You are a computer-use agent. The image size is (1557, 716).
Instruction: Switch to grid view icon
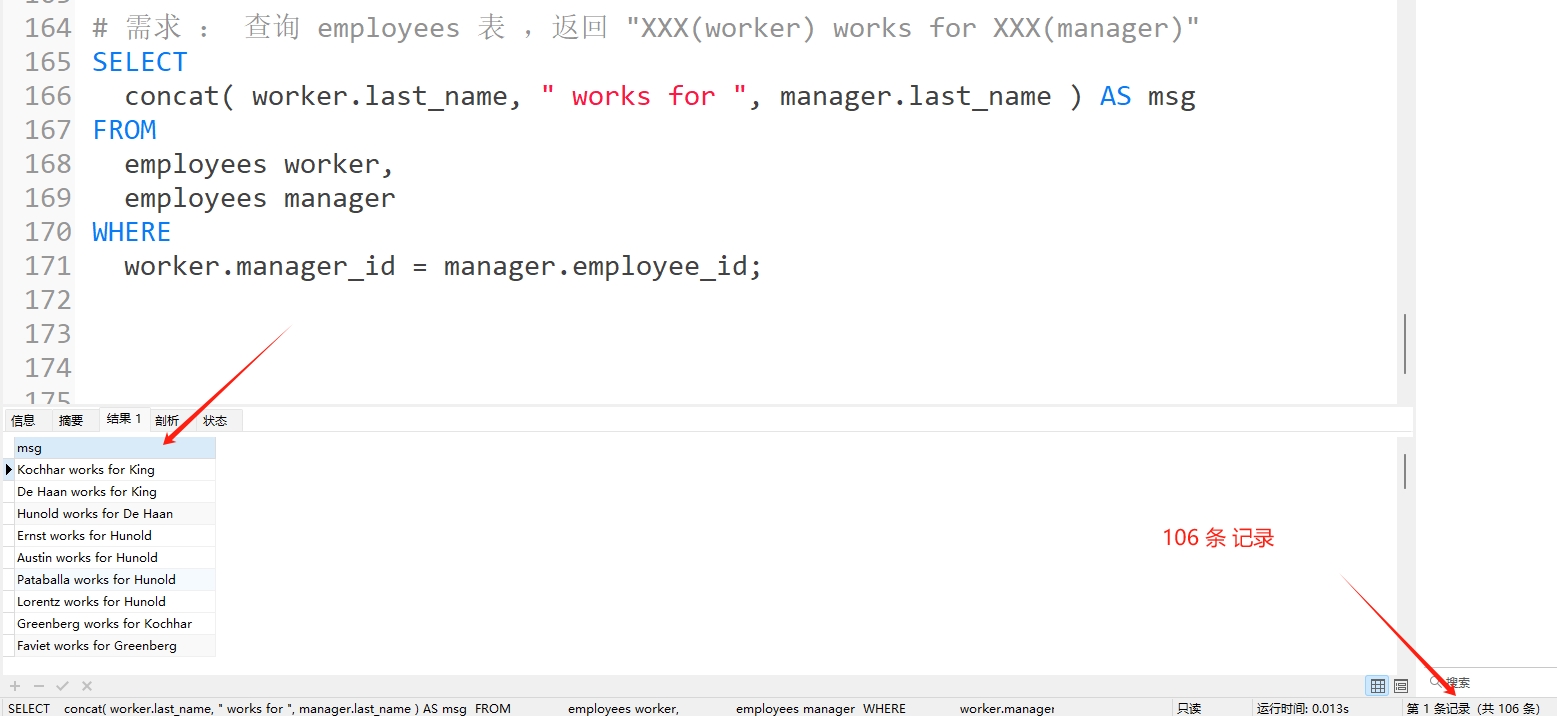coord(1378,686)
